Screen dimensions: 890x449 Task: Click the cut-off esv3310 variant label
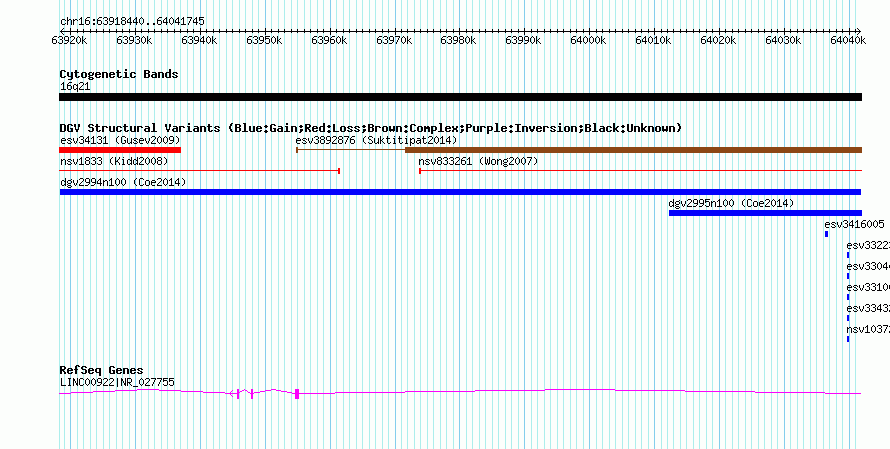[868, 288]
